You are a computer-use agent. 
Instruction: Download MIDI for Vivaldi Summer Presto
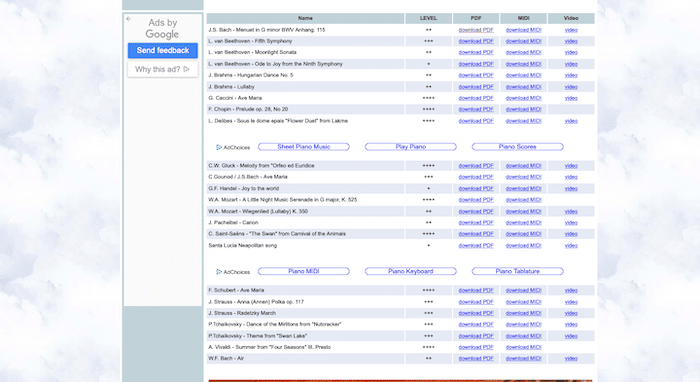pyautogui.click(x=523, y=347)
